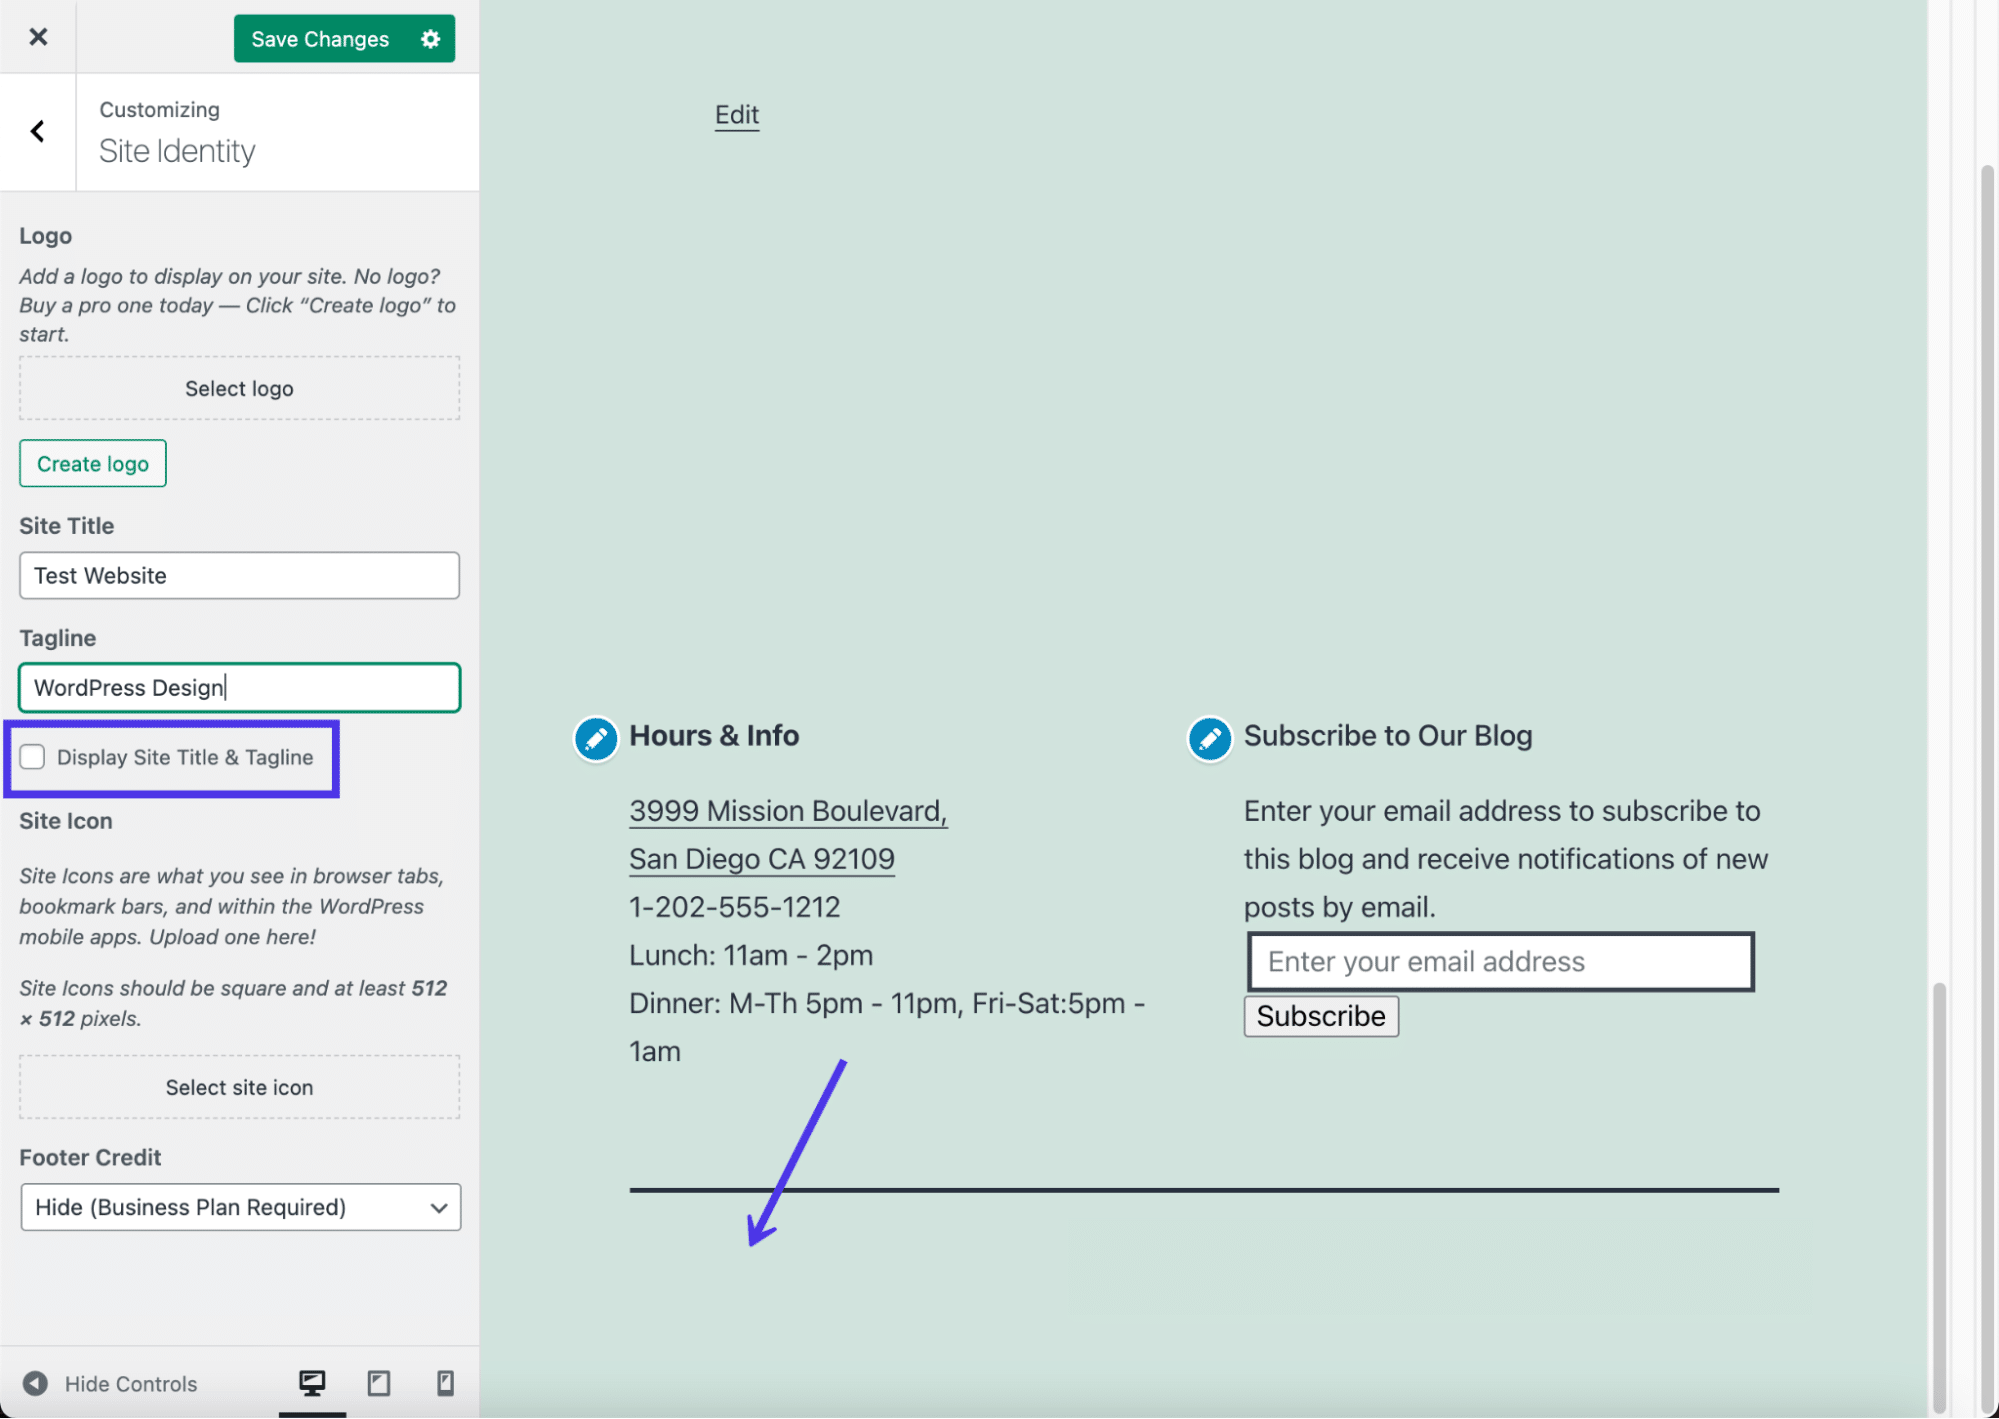This screenshot has height=1419, width=1999.
Task: Click the Select site icon area
Action: (x=239, y=1087)
